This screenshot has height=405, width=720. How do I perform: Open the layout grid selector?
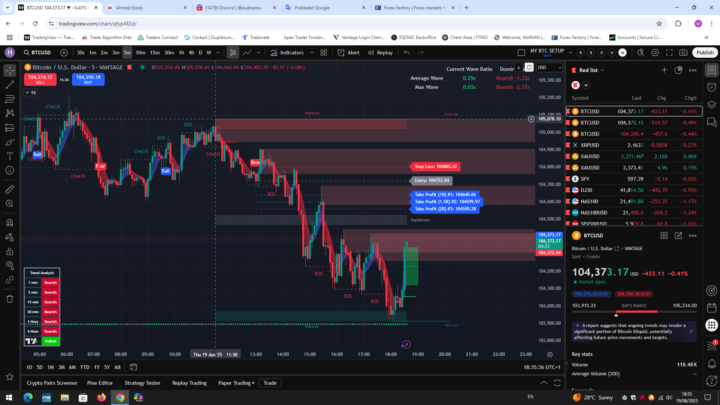pos(324,53)
